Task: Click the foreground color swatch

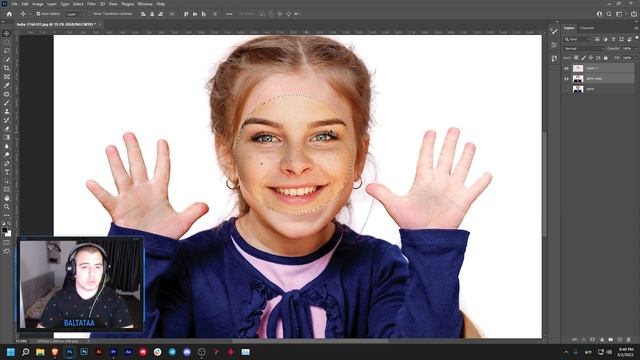Action: point(5,231)
